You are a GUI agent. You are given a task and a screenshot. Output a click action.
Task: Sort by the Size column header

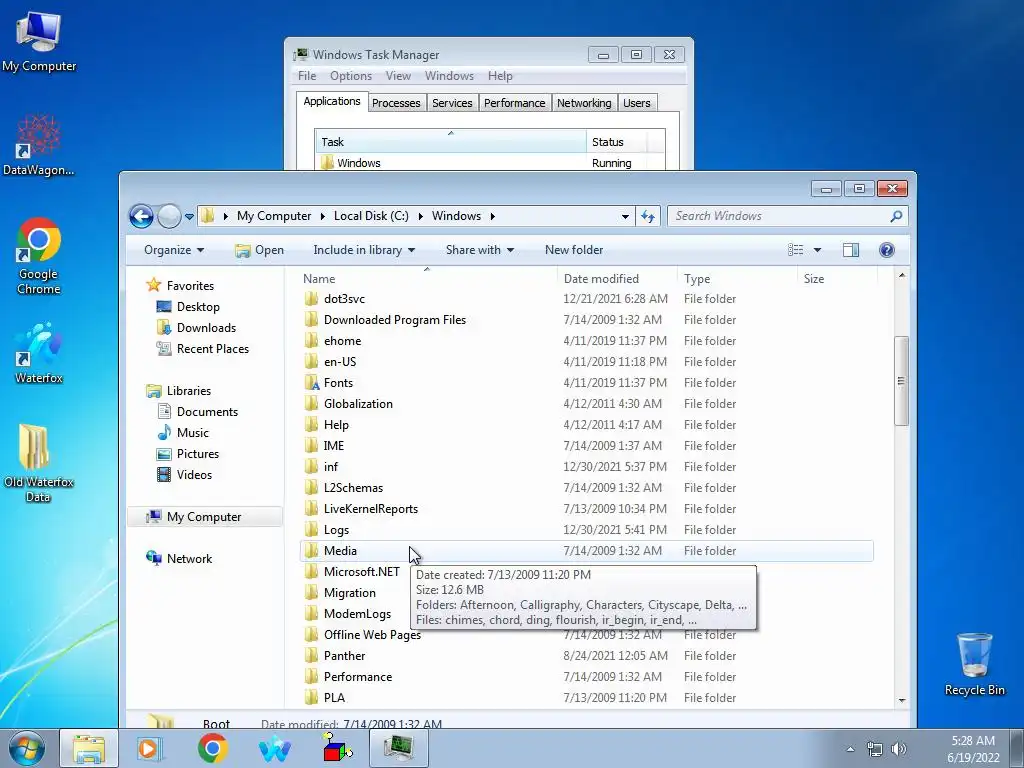point(837,279)
